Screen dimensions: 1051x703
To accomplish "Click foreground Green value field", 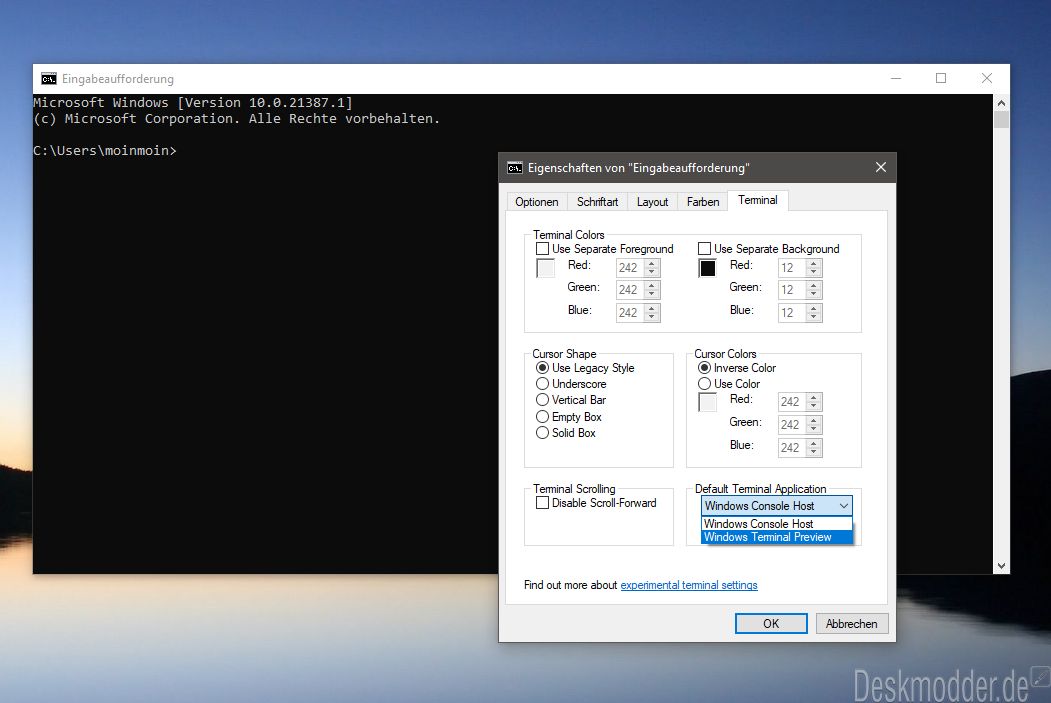I will pos(630,290).
